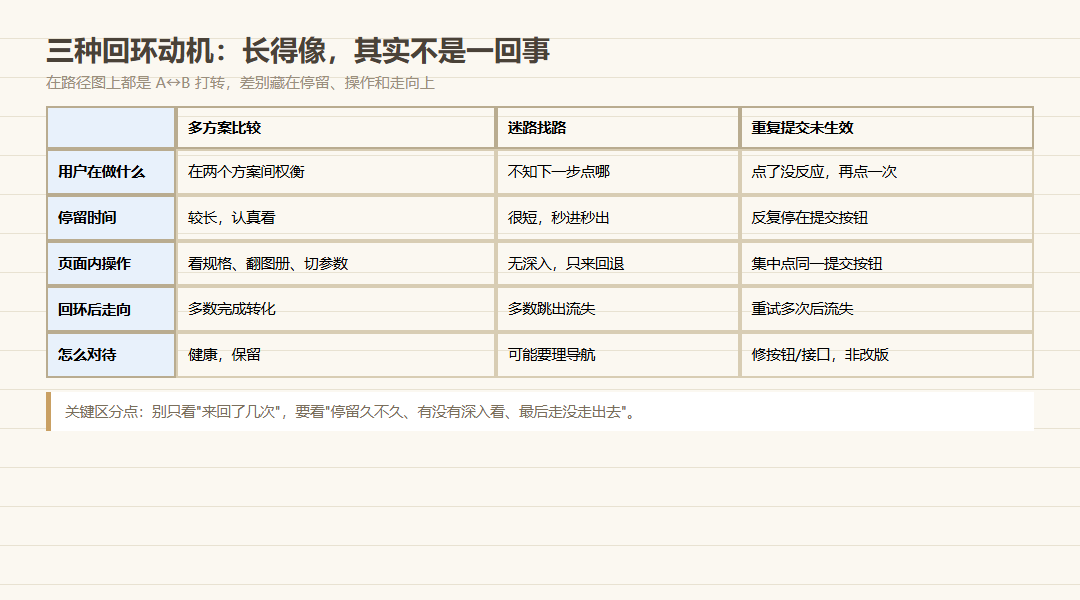Click the cell 多数跳出流失
Image resolution: width=1080 pixels, height=600 pixels.
[x=618, y=309]
